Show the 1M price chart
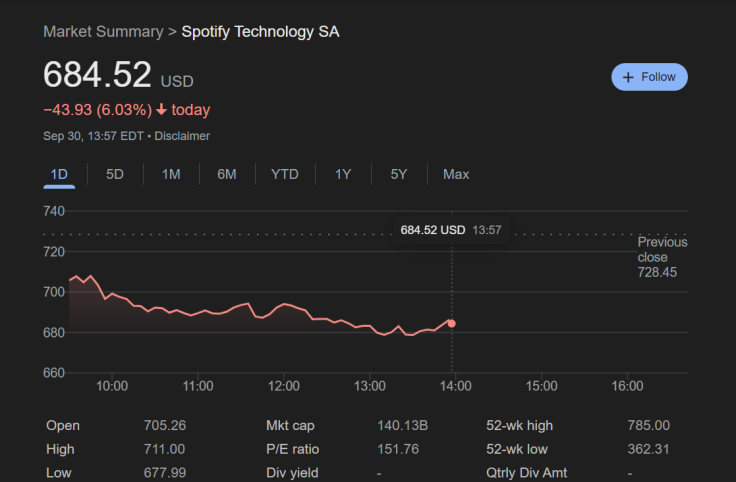736x482 pixels. (x=171, y=174)
